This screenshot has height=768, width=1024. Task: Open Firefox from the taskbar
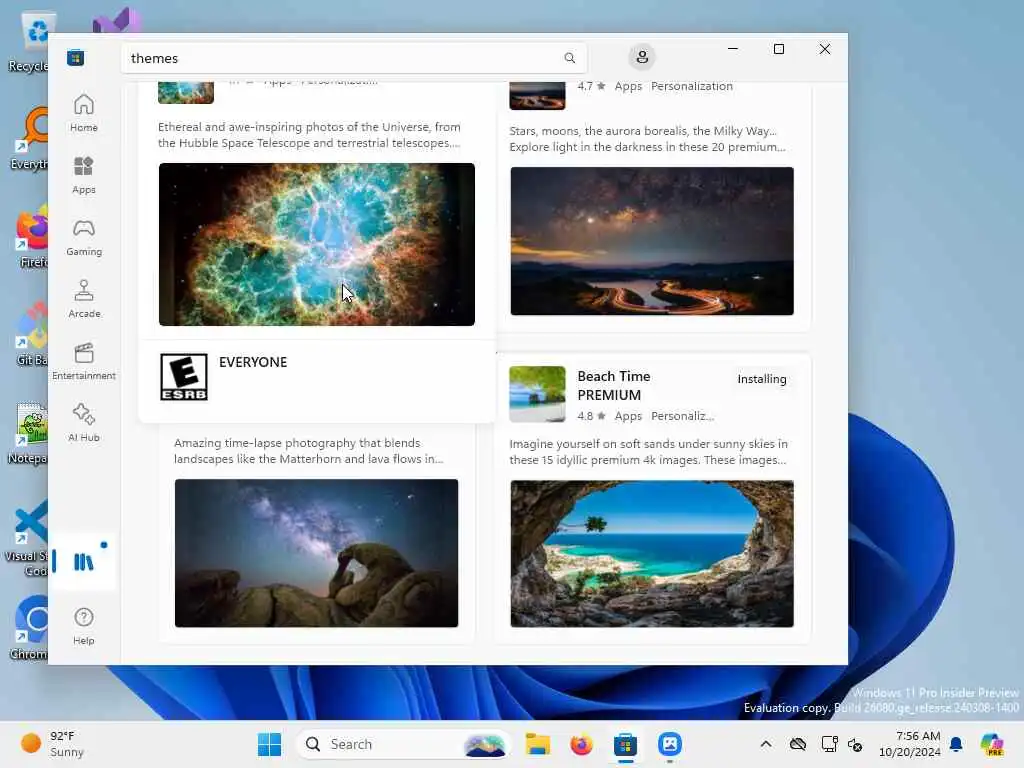point(581,744)
